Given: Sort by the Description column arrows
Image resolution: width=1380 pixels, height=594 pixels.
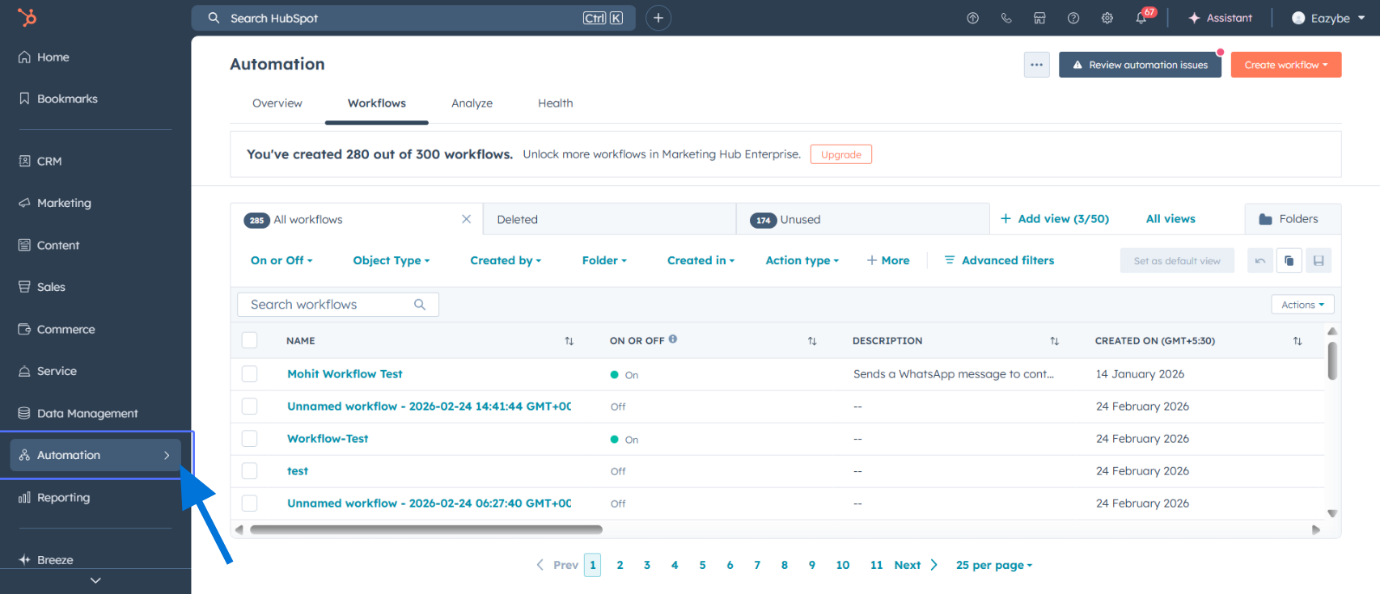Looking at the screenshot, I should coord(1054,341).
